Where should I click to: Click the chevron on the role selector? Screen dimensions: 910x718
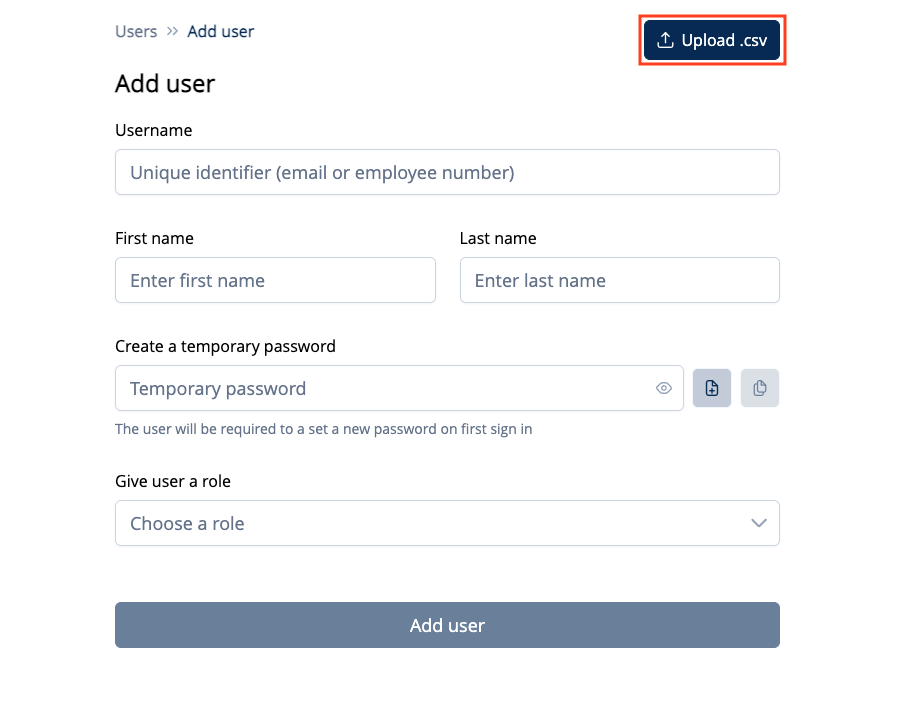[758, 523]
